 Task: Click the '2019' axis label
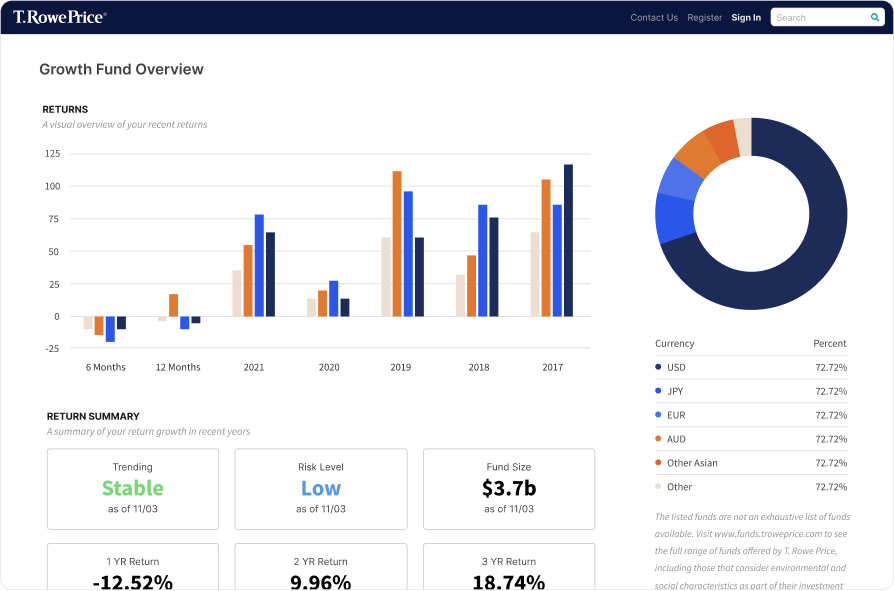(400, 368)
